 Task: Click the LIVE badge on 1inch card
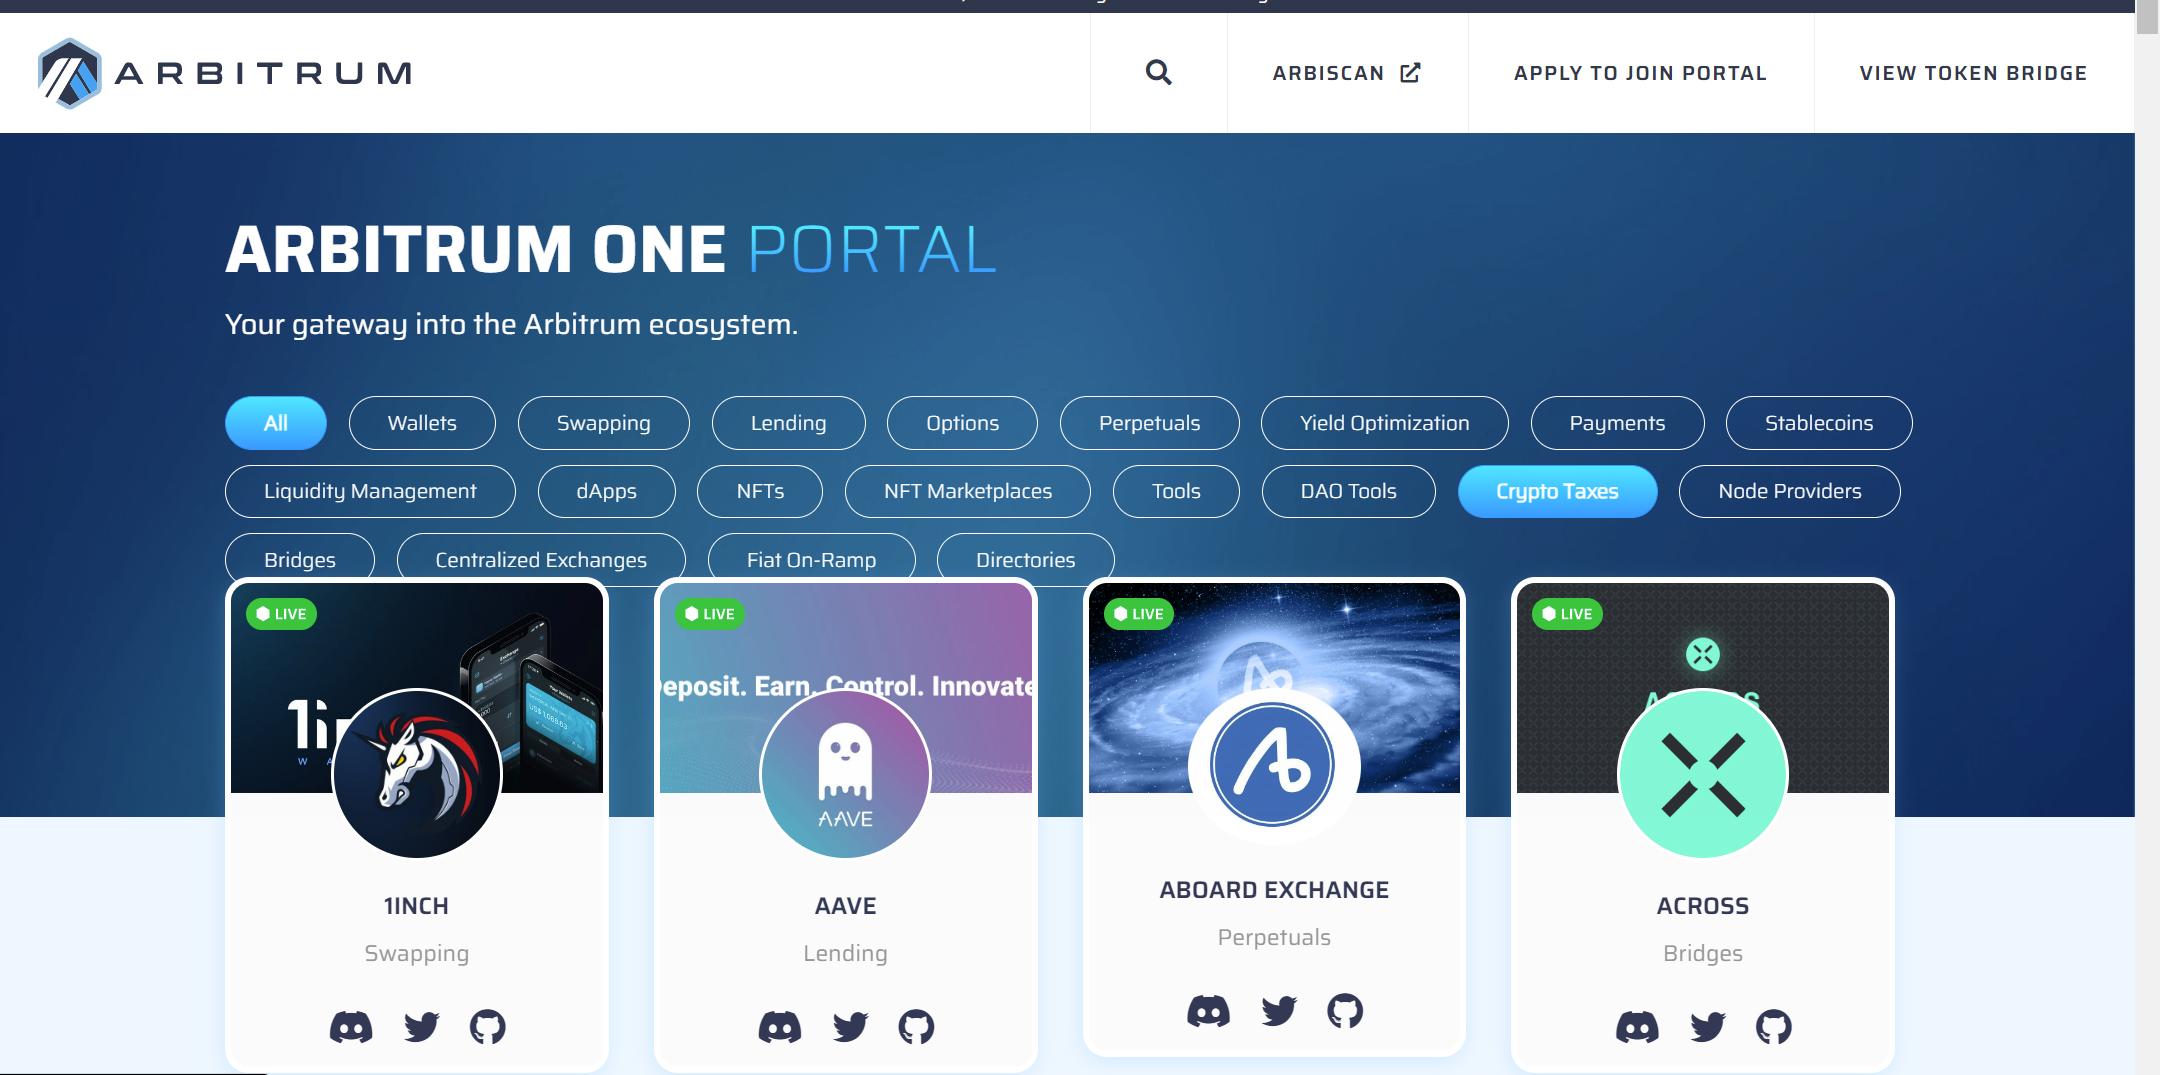(281, 614)
